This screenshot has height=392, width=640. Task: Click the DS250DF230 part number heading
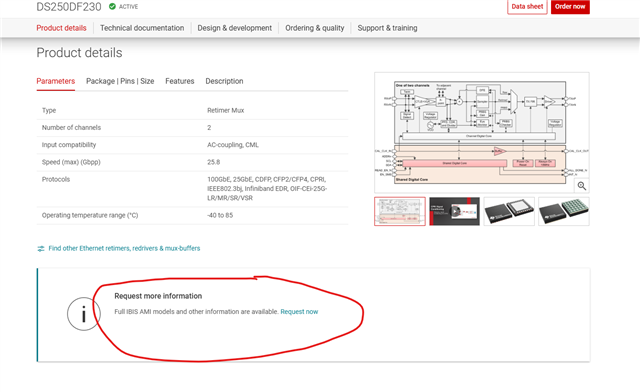click(x=69, y=7)
